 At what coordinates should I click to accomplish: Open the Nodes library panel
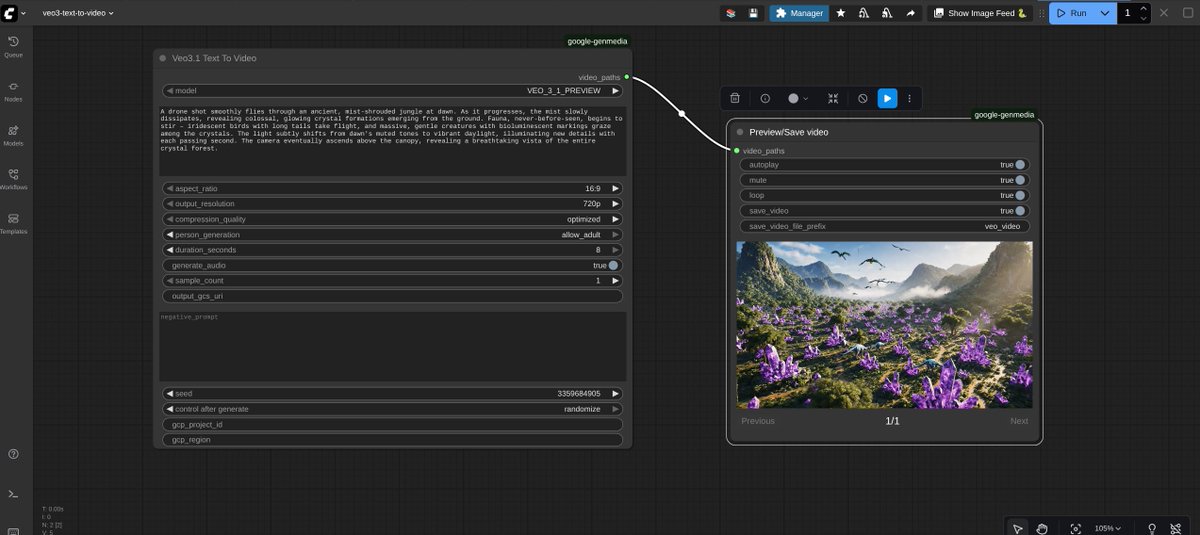tap(14, 91)
